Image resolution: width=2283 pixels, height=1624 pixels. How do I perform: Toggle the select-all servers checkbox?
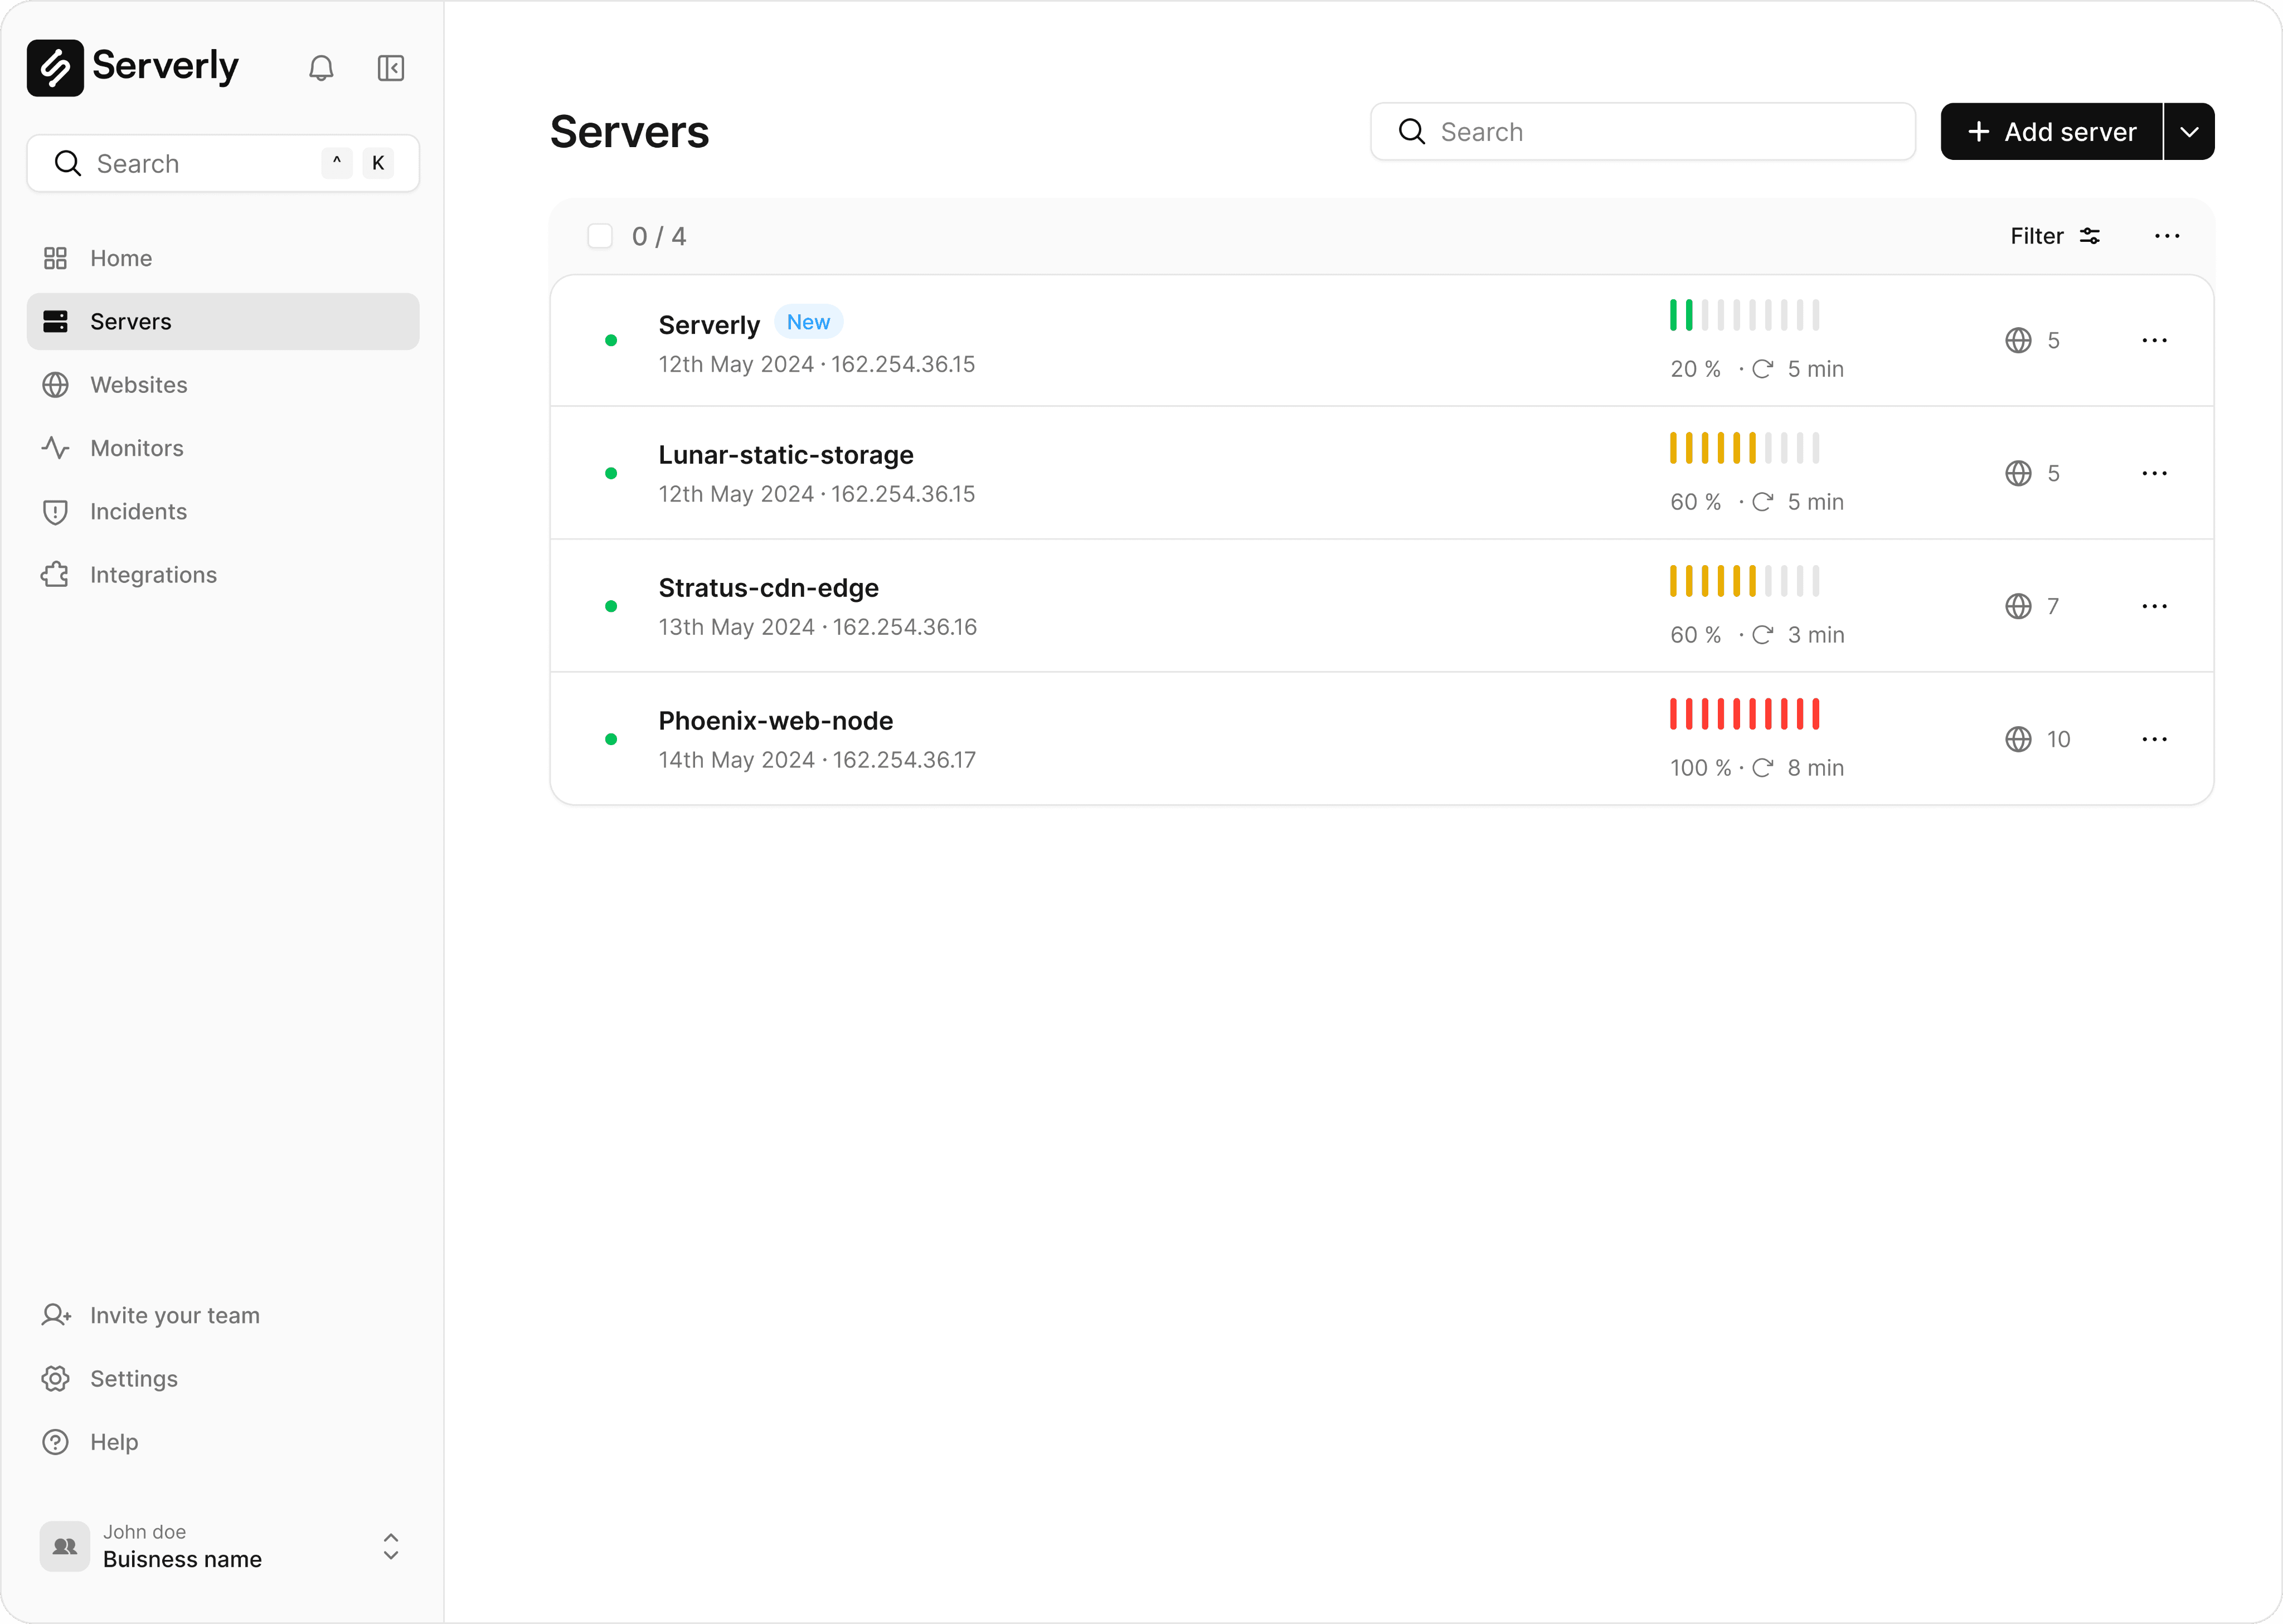point(600,236)
